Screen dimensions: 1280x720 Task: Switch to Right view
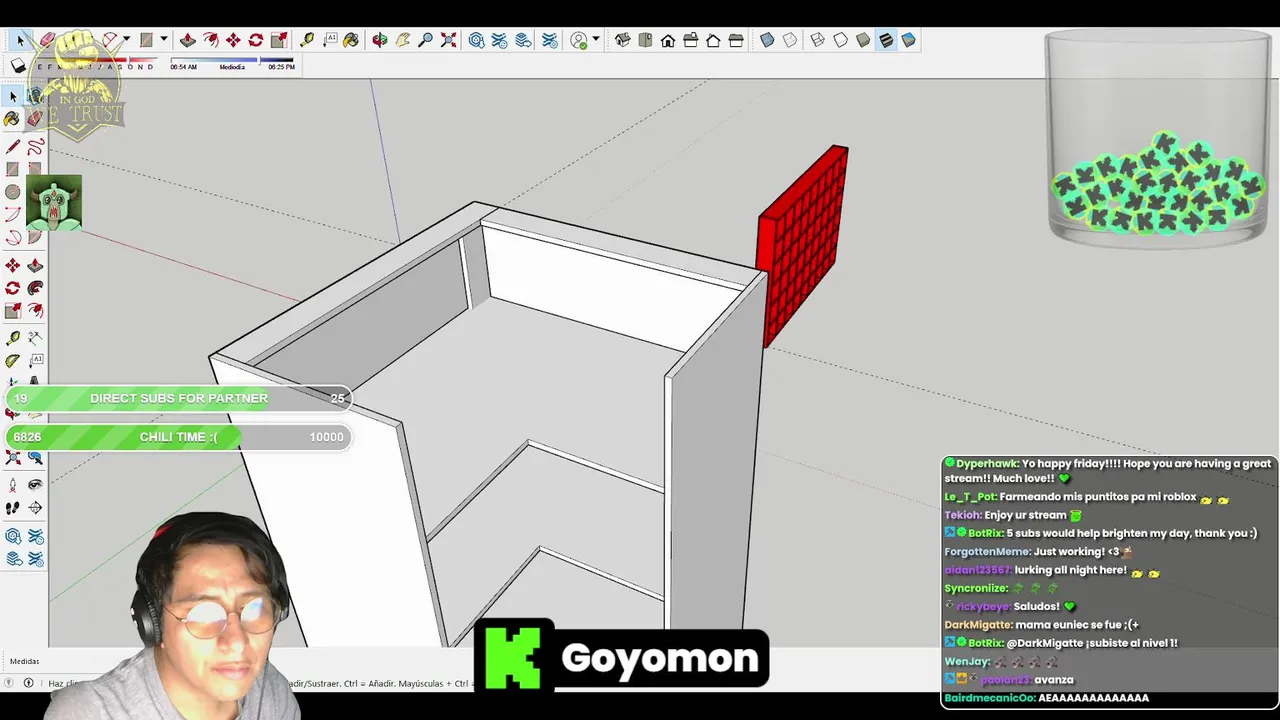tap(691, 40)
